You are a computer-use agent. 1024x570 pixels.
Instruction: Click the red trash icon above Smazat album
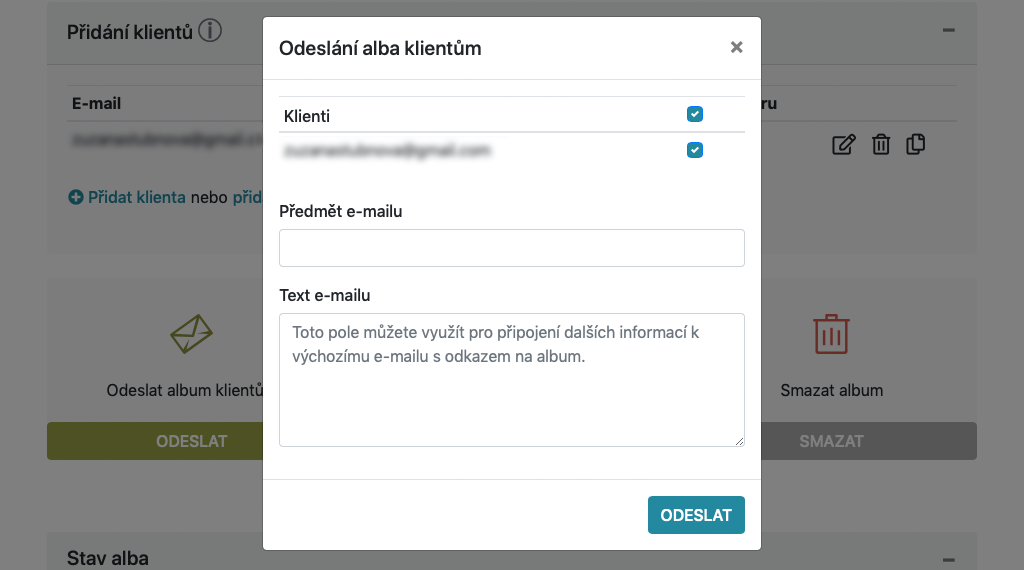coord(831,334)
